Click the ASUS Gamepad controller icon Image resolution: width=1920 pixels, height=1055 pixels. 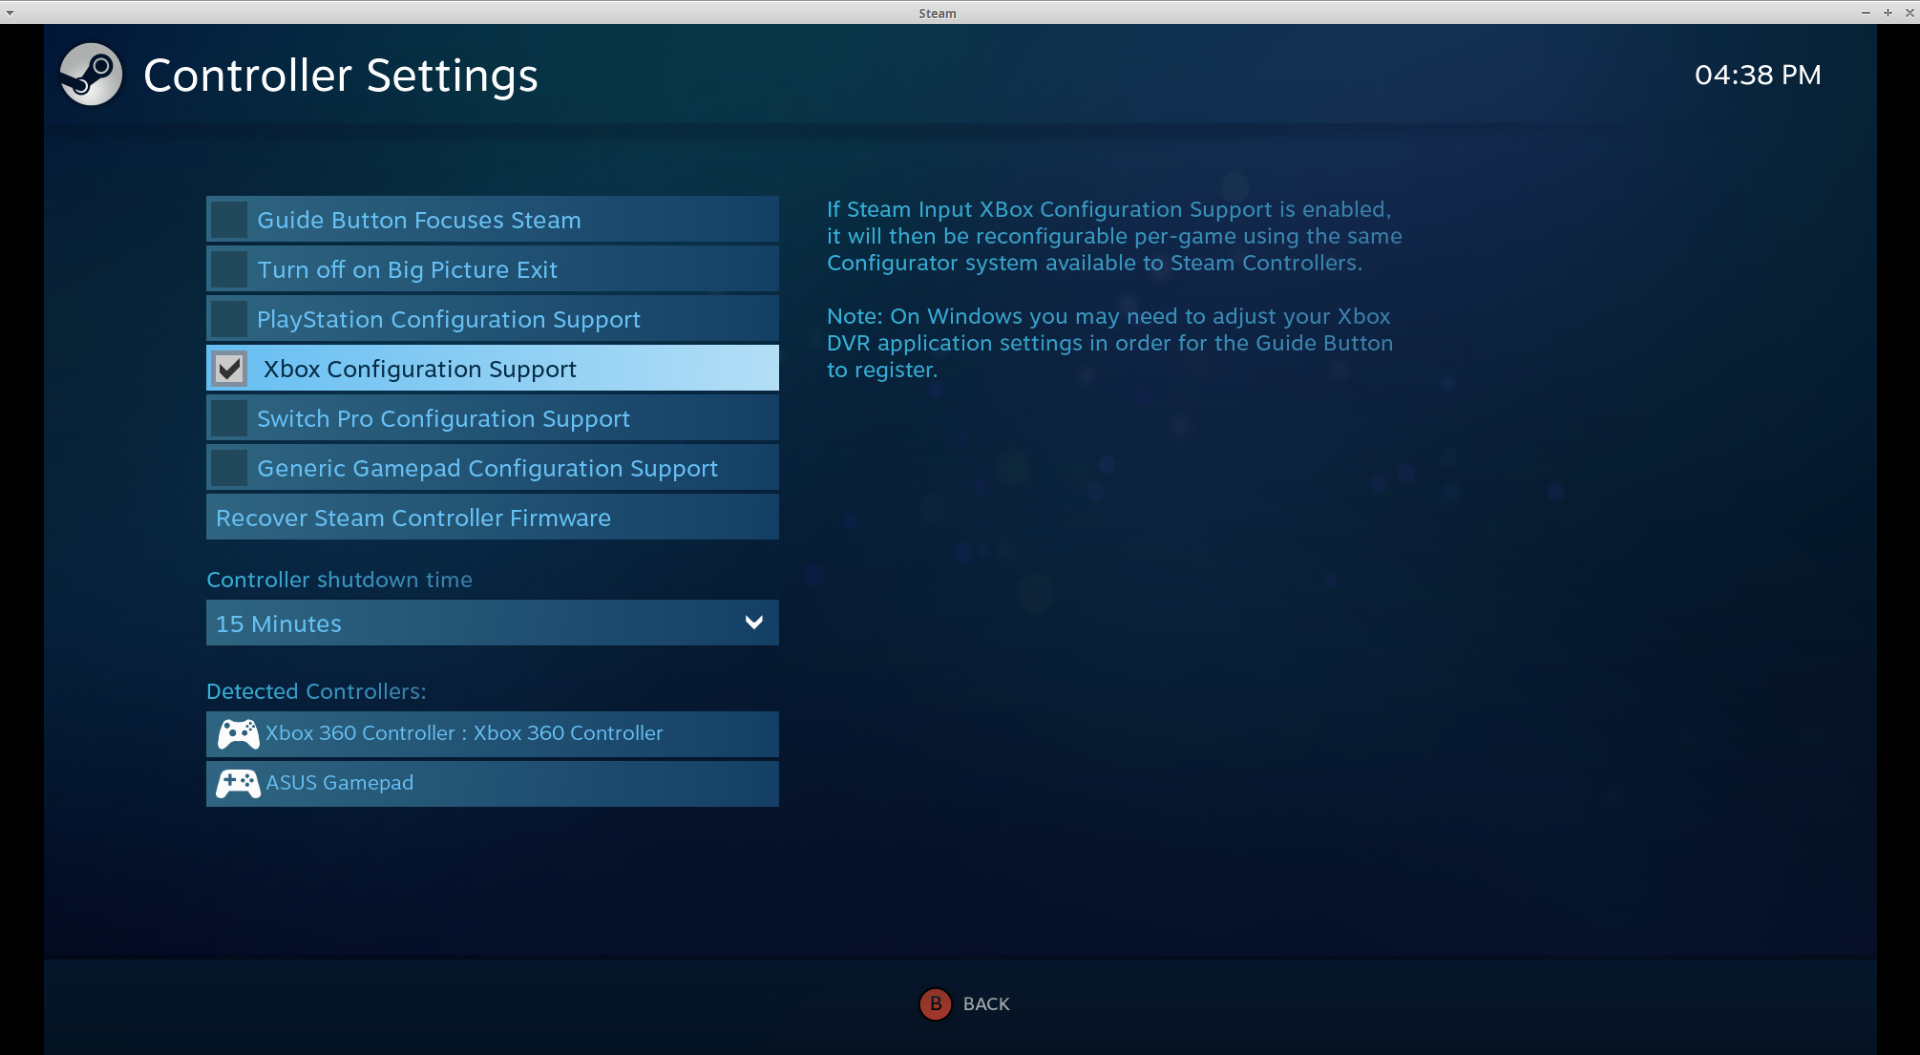[x=238, y=784]
